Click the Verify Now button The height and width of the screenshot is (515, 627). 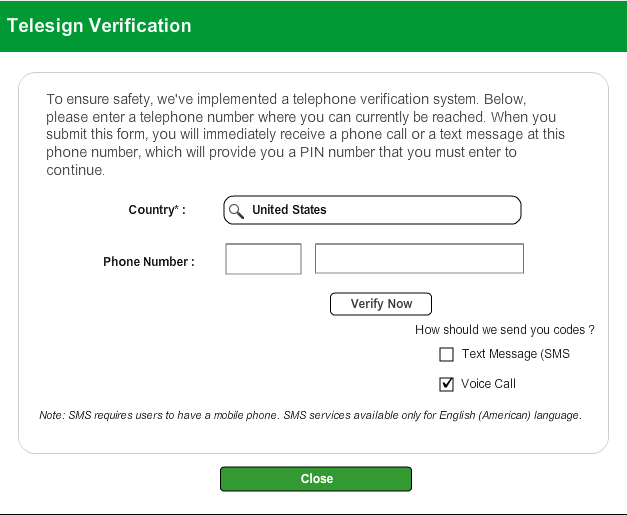pyautogui.click(x=381, y=304)
